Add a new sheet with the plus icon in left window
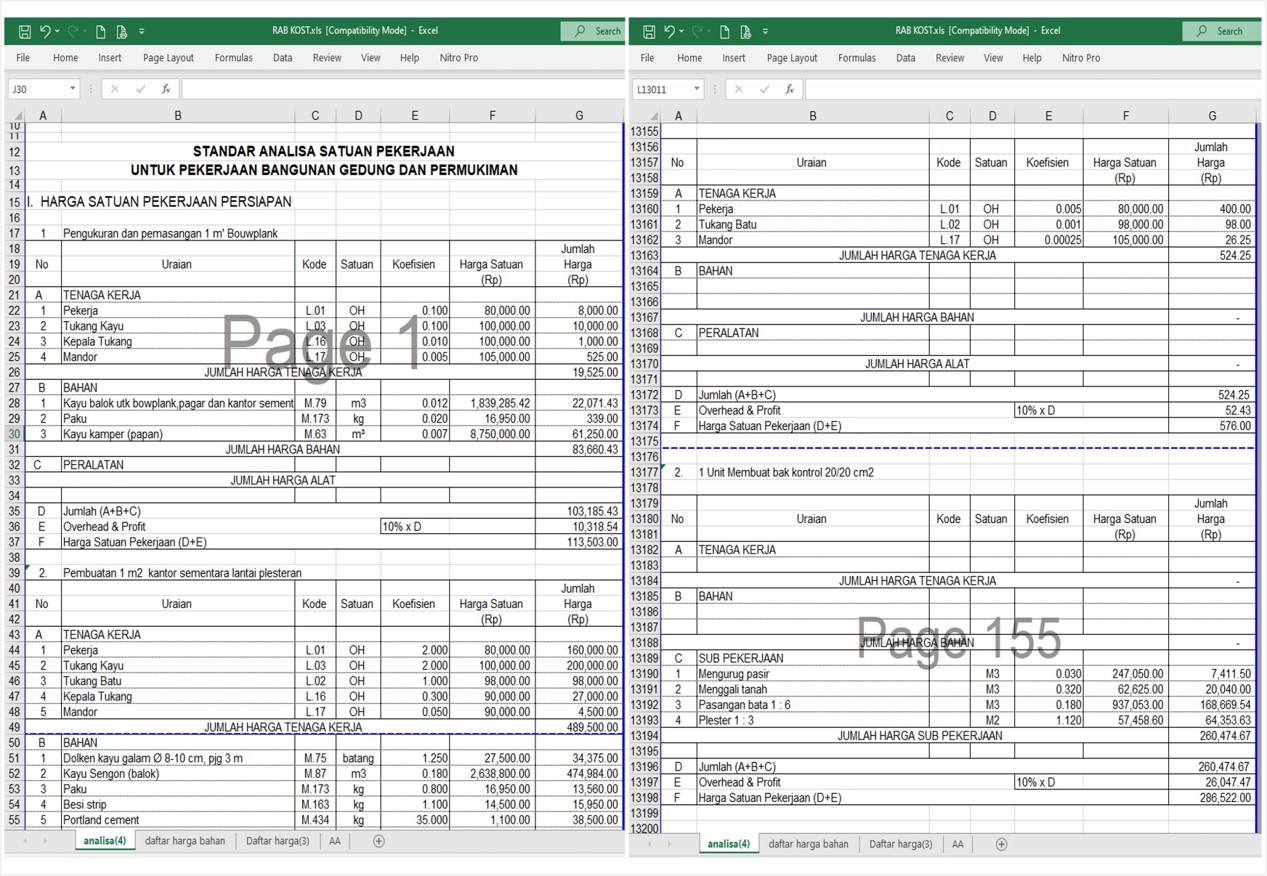Screen dimensions: 1267x876 (378, 841)
